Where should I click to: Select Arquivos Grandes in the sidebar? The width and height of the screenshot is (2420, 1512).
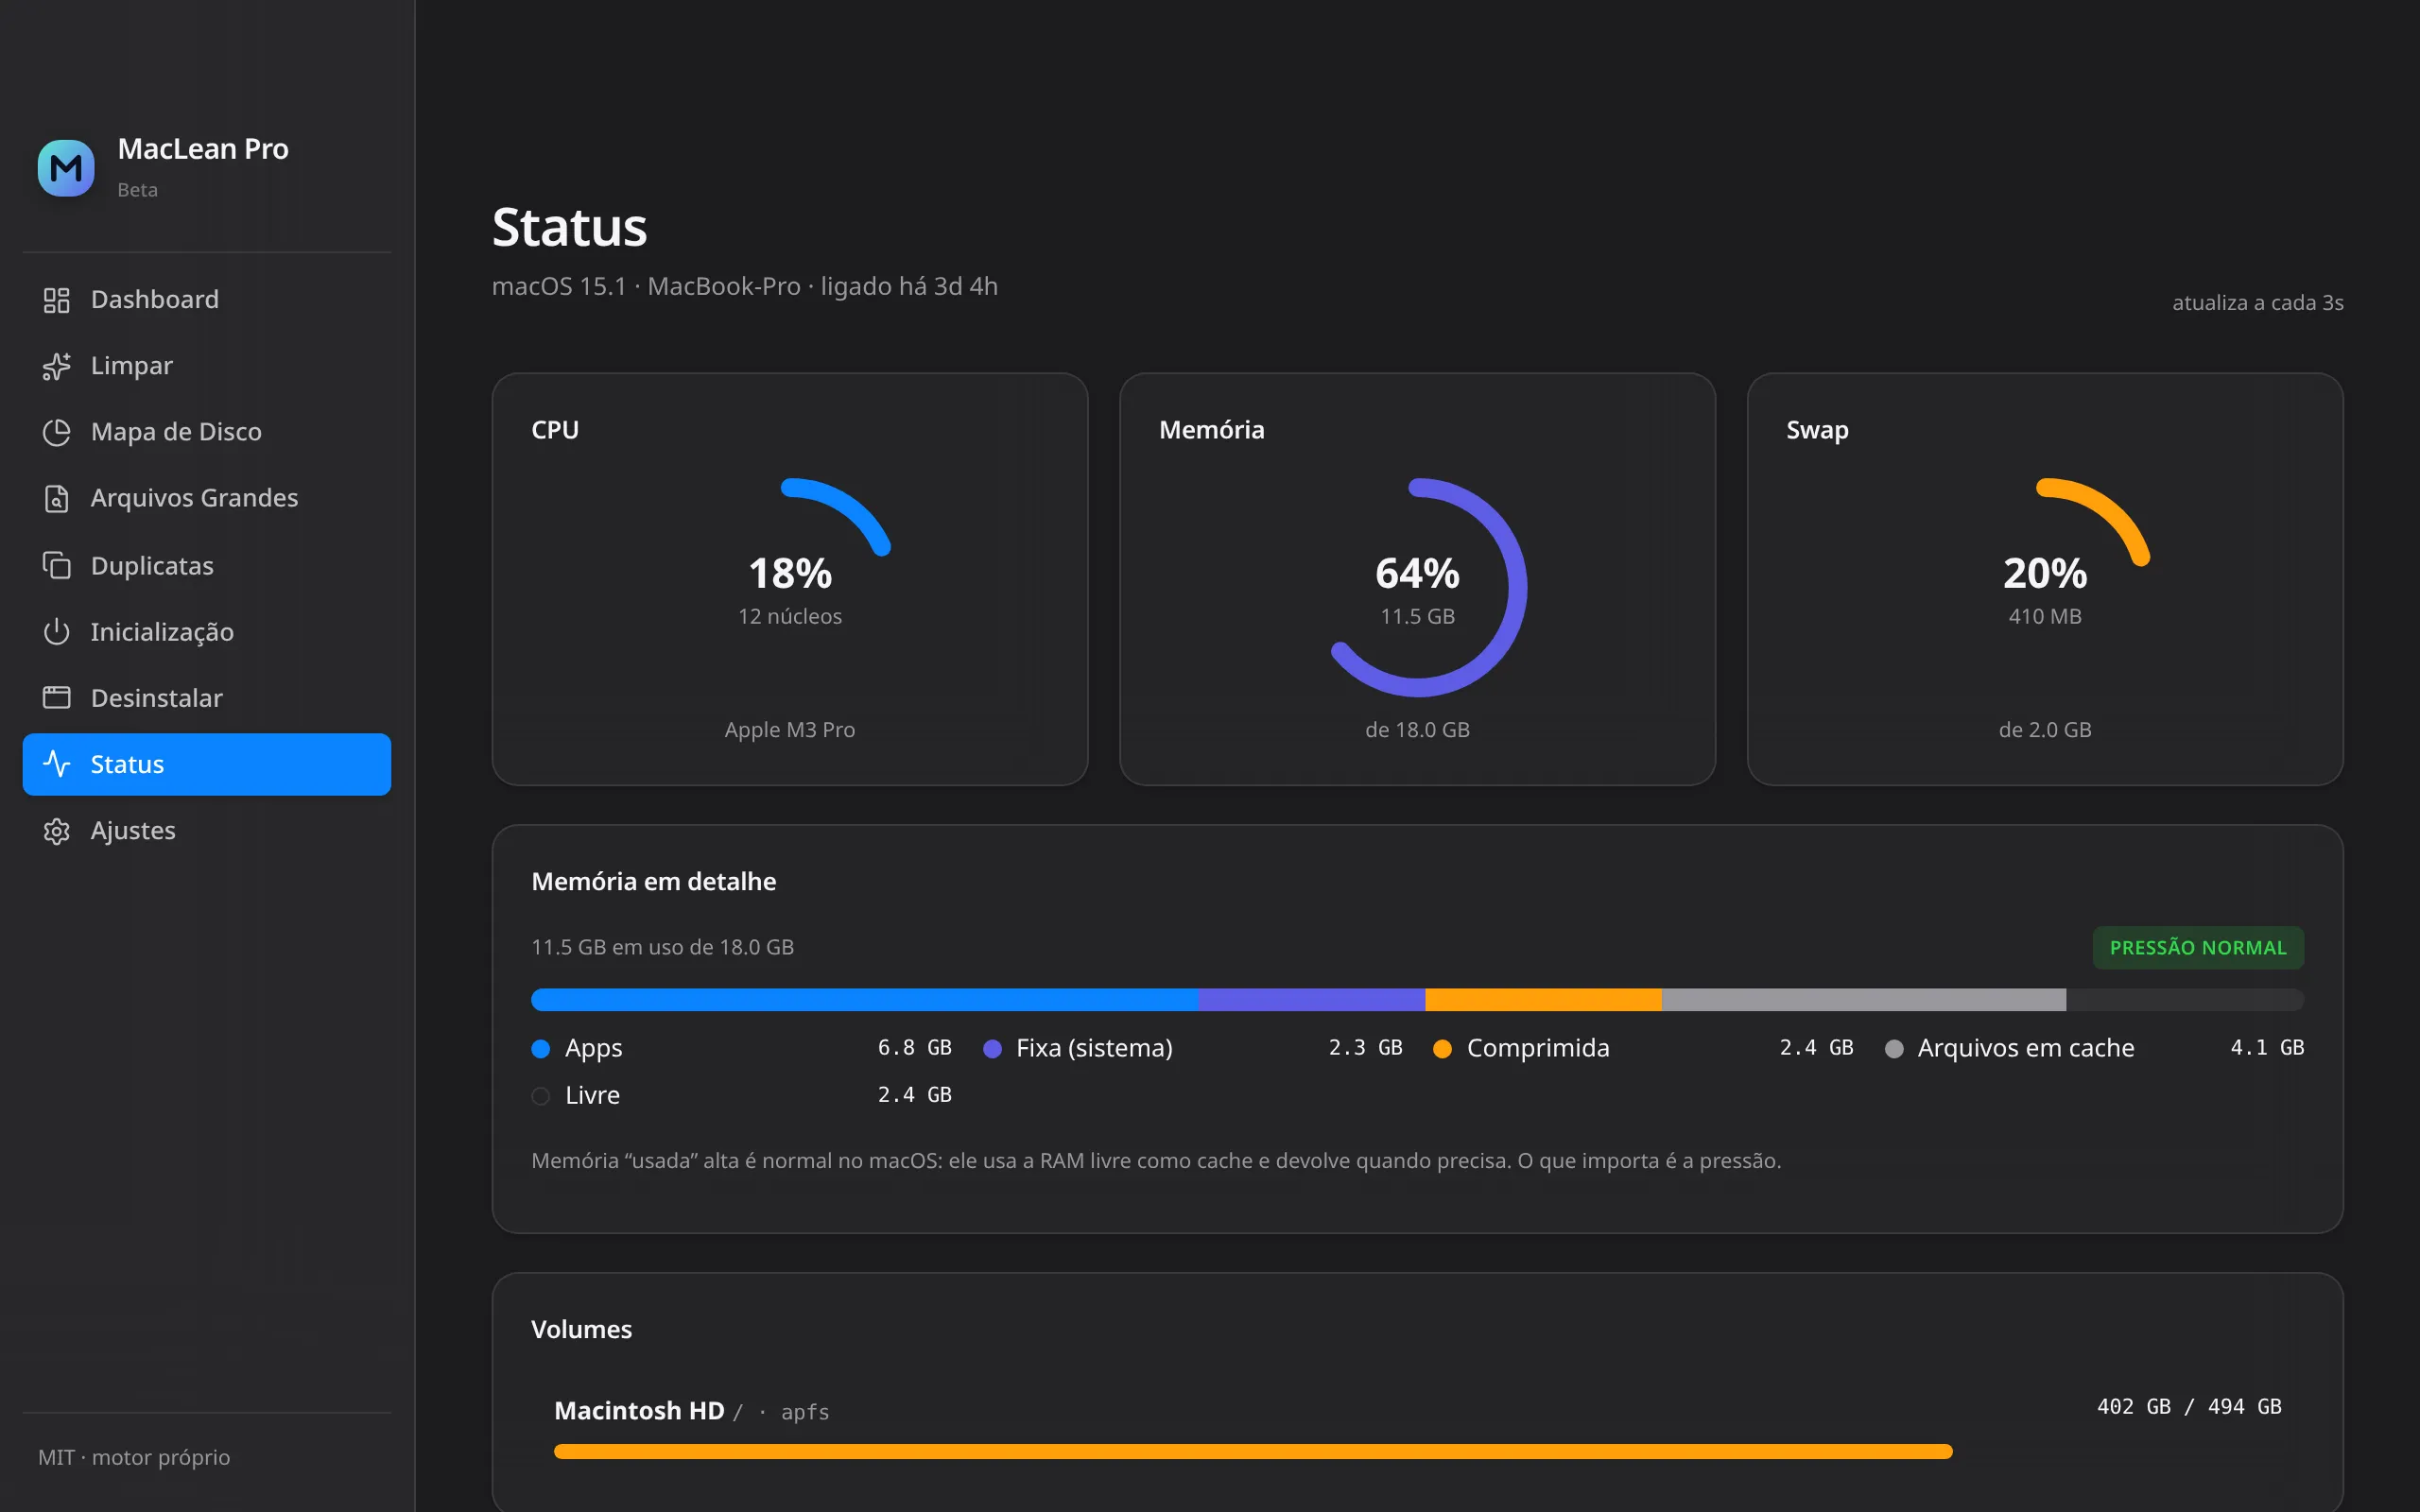[207, 498]
